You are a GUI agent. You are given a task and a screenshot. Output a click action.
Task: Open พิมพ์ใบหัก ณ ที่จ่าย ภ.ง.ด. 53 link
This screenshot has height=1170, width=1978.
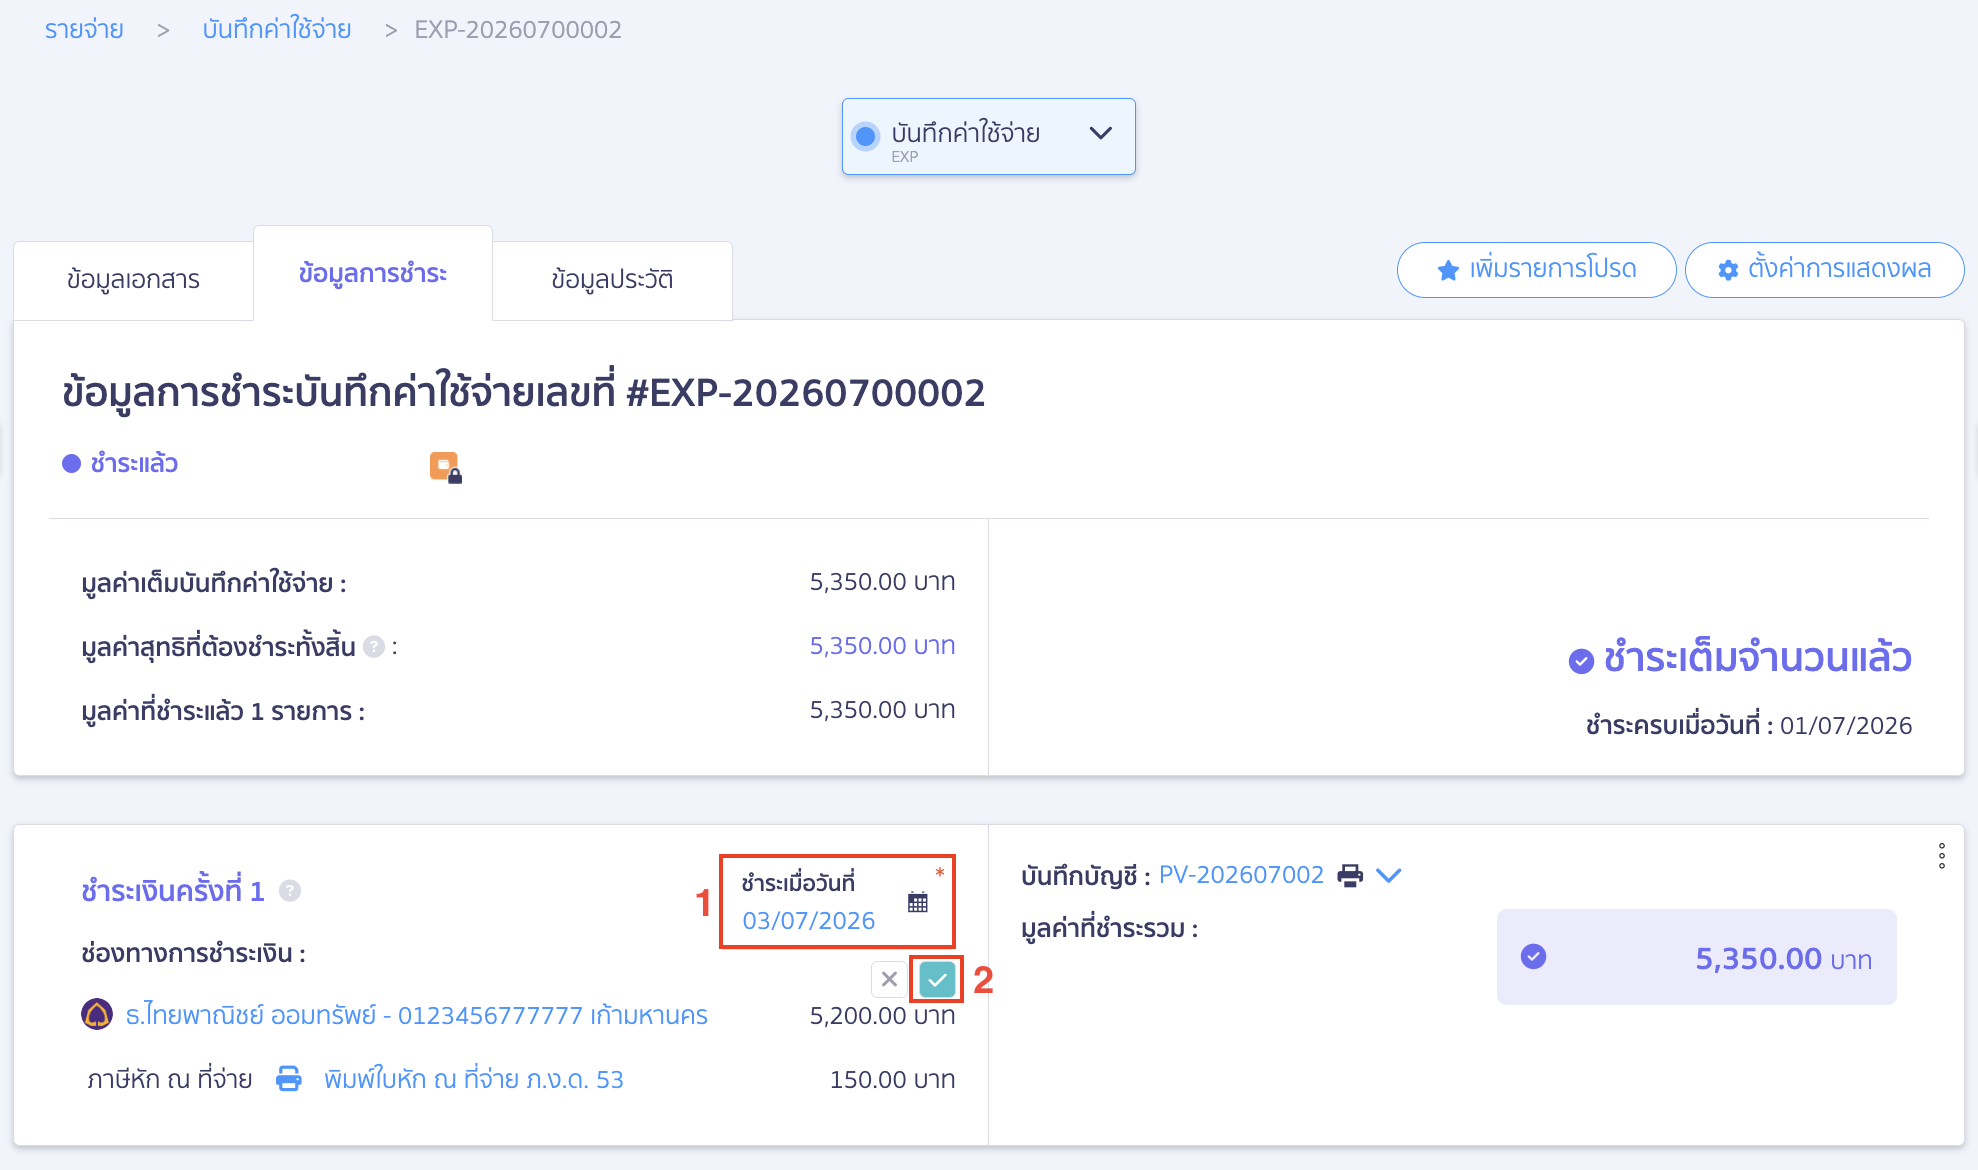point(474,1080)
